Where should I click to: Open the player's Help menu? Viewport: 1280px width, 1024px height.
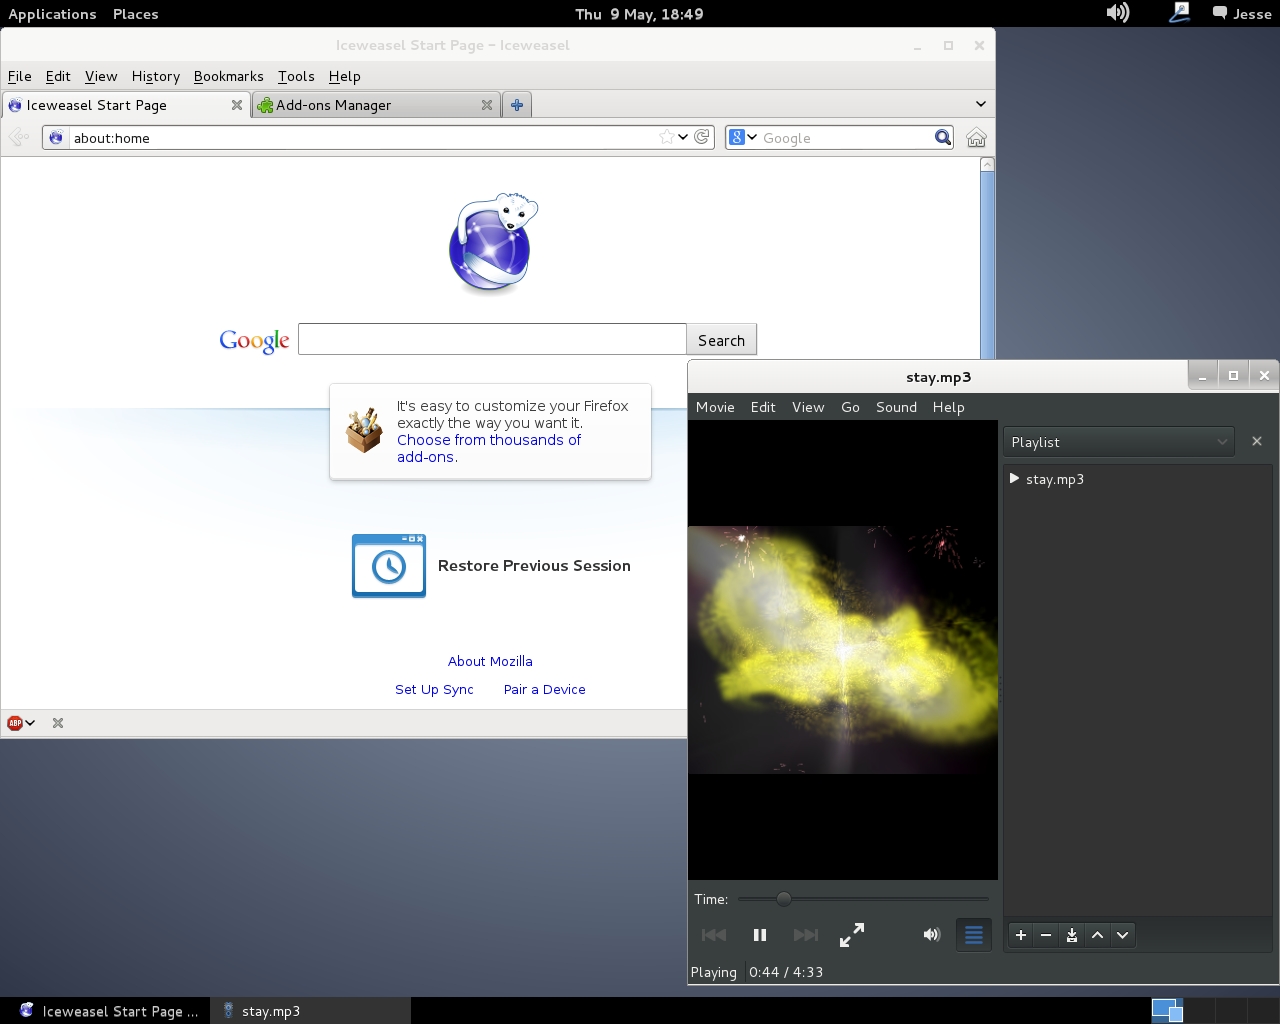pyautogui.click(x=948, y=407)
